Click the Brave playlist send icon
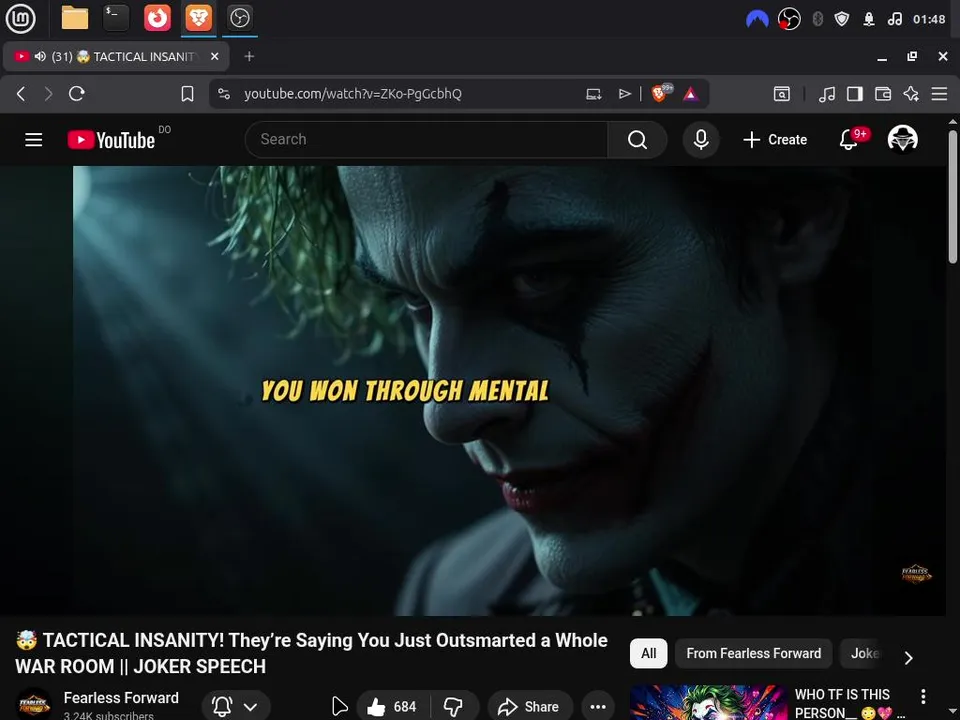Image resolution: width=960 pixels, height=720 pixels. pos(624,94)
